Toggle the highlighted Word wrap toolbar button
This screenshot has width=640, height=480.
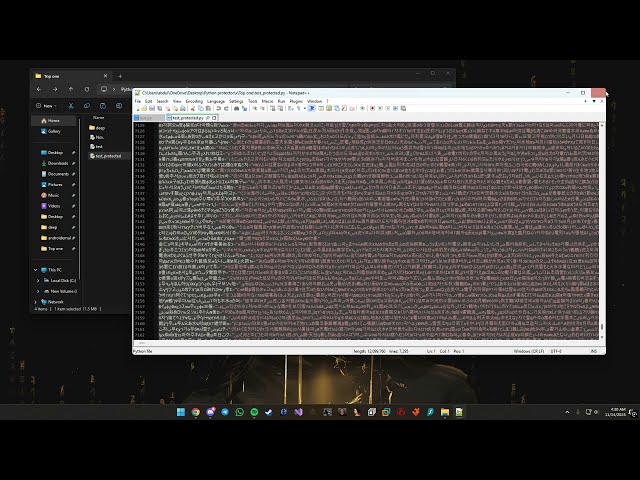coord(311,109)
